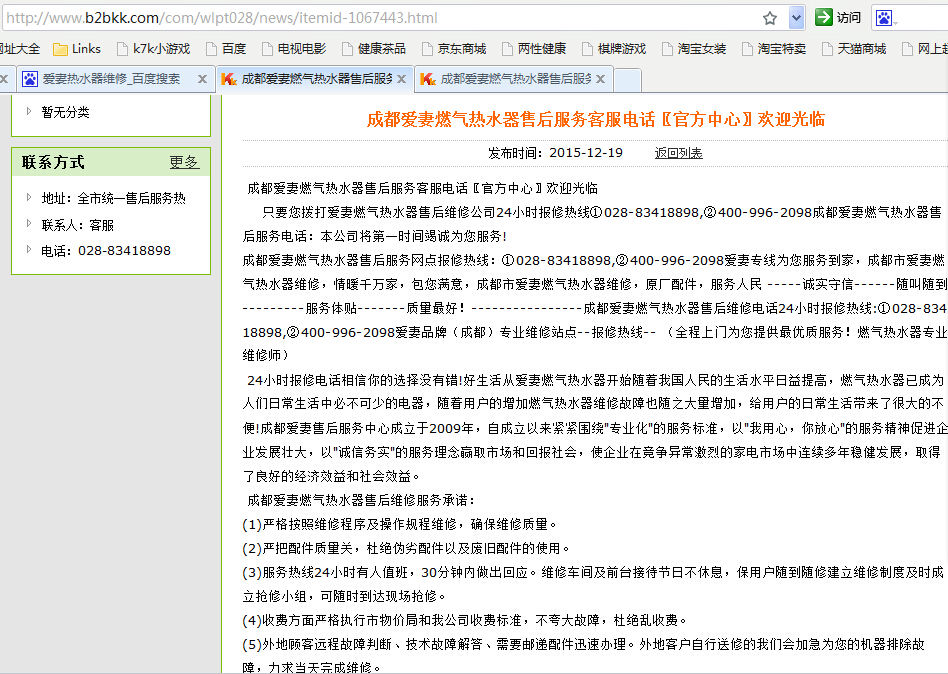Open the 健康茶品 bookmark
948x674 pixels.
pos(374,49)
